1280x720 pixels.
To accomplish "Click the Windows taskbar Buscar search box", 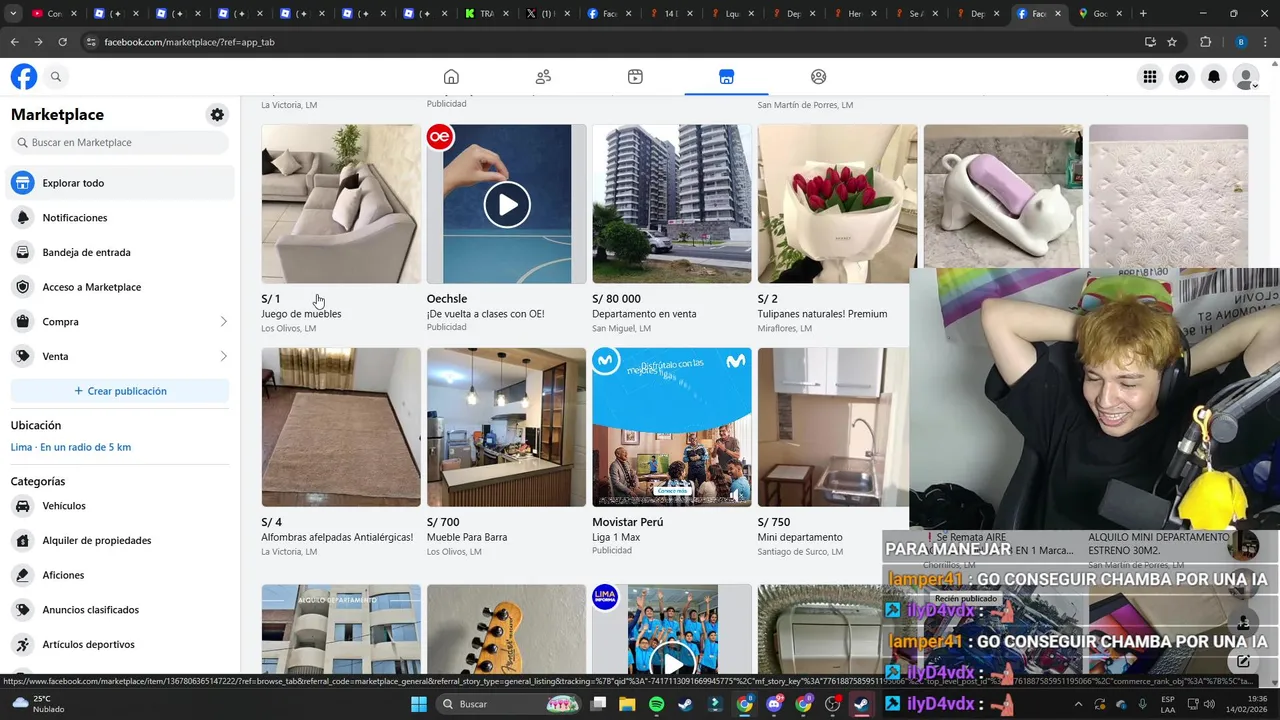I will point(510,704).
